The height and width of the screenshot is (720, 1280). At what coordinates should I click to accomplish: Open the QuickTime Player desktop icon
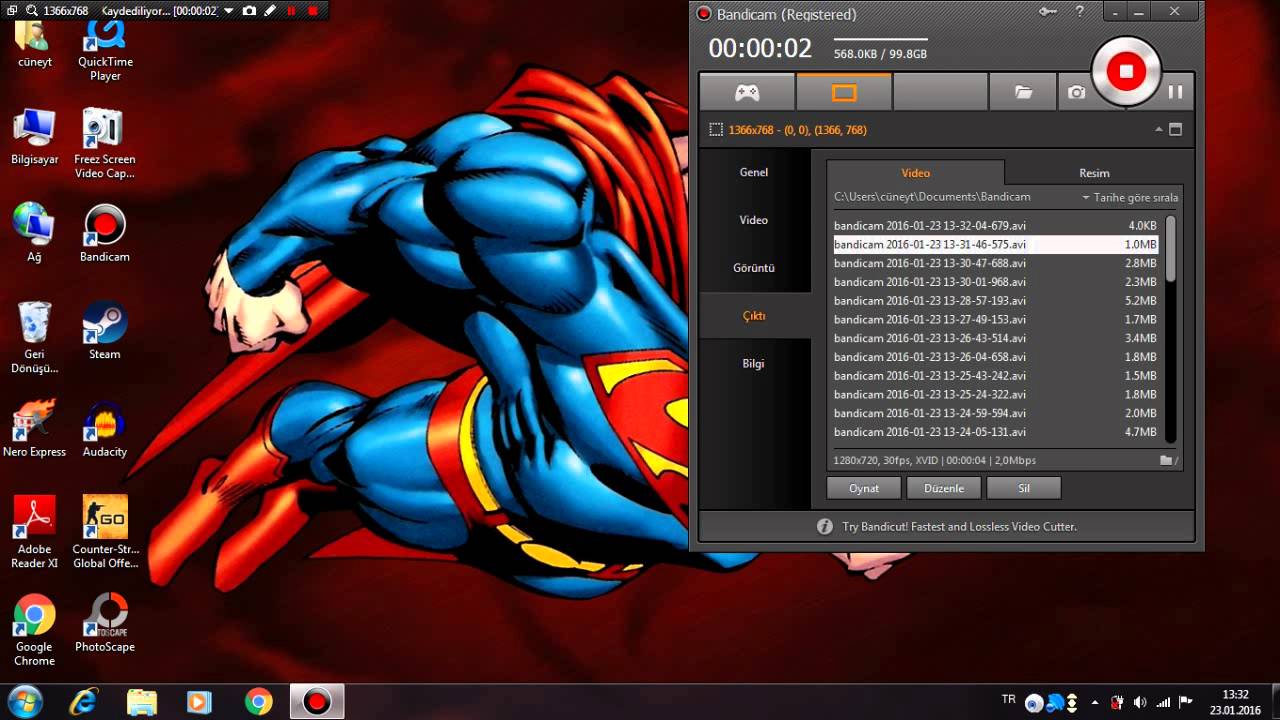[x=105, y=50]
